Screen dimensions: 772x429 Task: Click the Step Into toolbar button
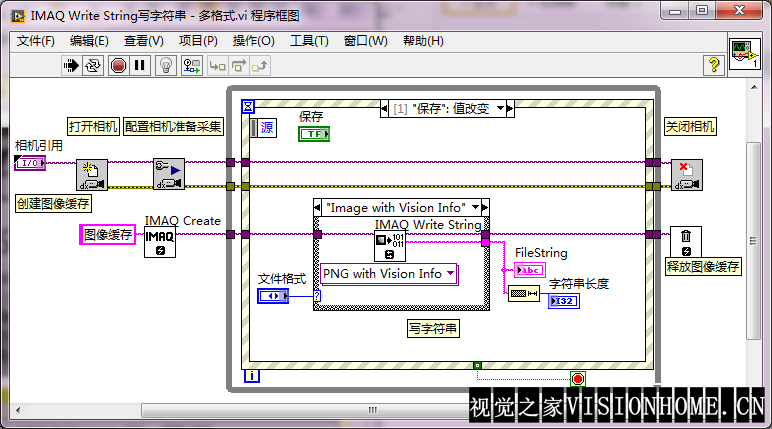(x=218, y=66)
